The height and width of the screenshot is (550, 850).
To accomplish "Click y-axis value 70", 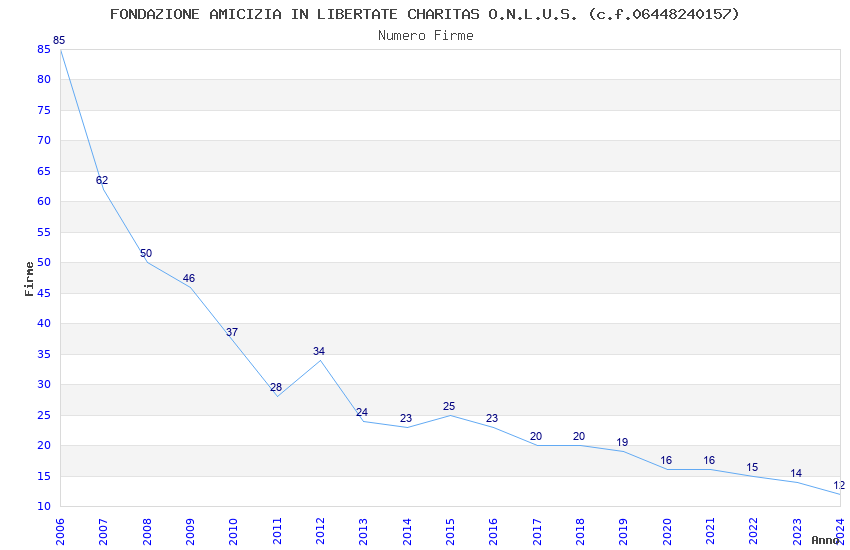I will (x=44, y=140).
